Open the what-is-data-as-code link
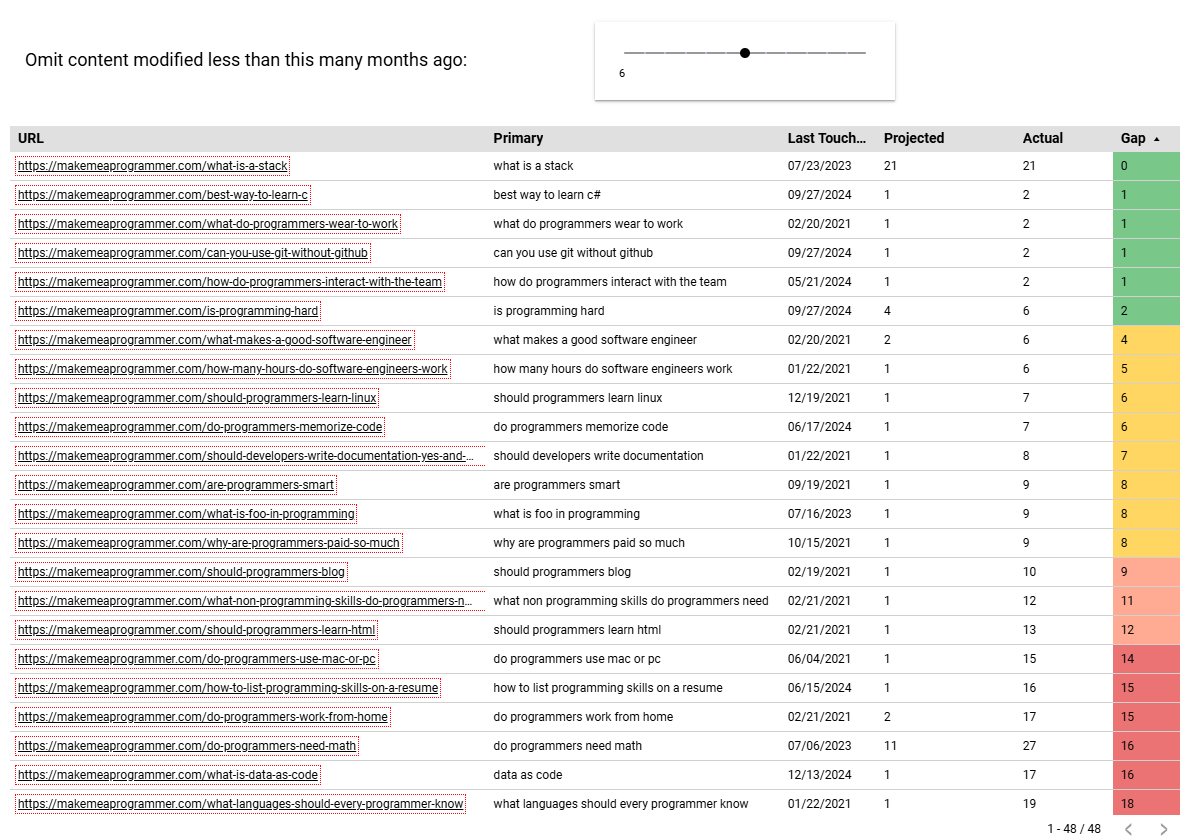The height and width of the screenshot is (840, 1188). click(x=168, y=775)
